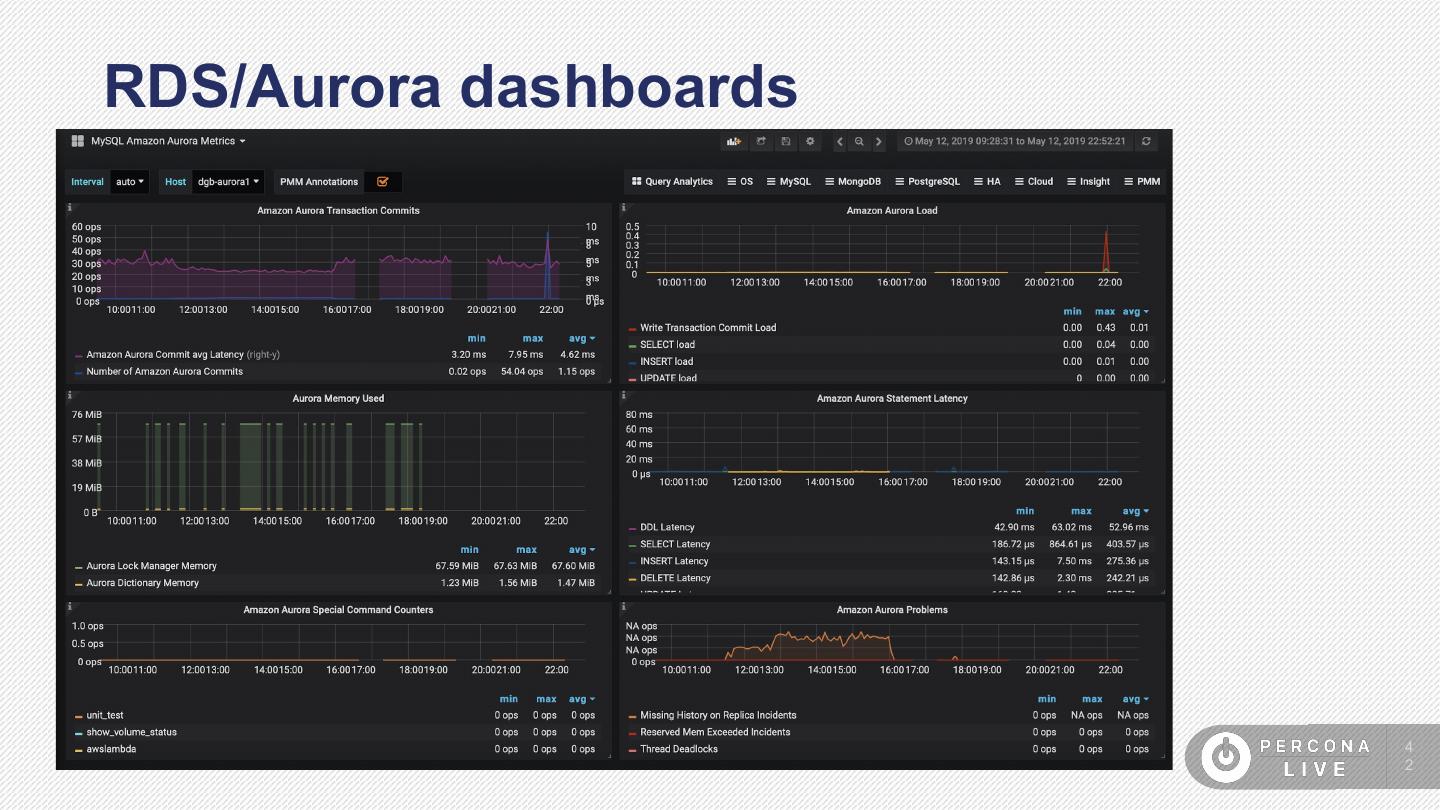Open the Query Analytics link
Viewport: 1440px width, 810px height.
(672, 182)
